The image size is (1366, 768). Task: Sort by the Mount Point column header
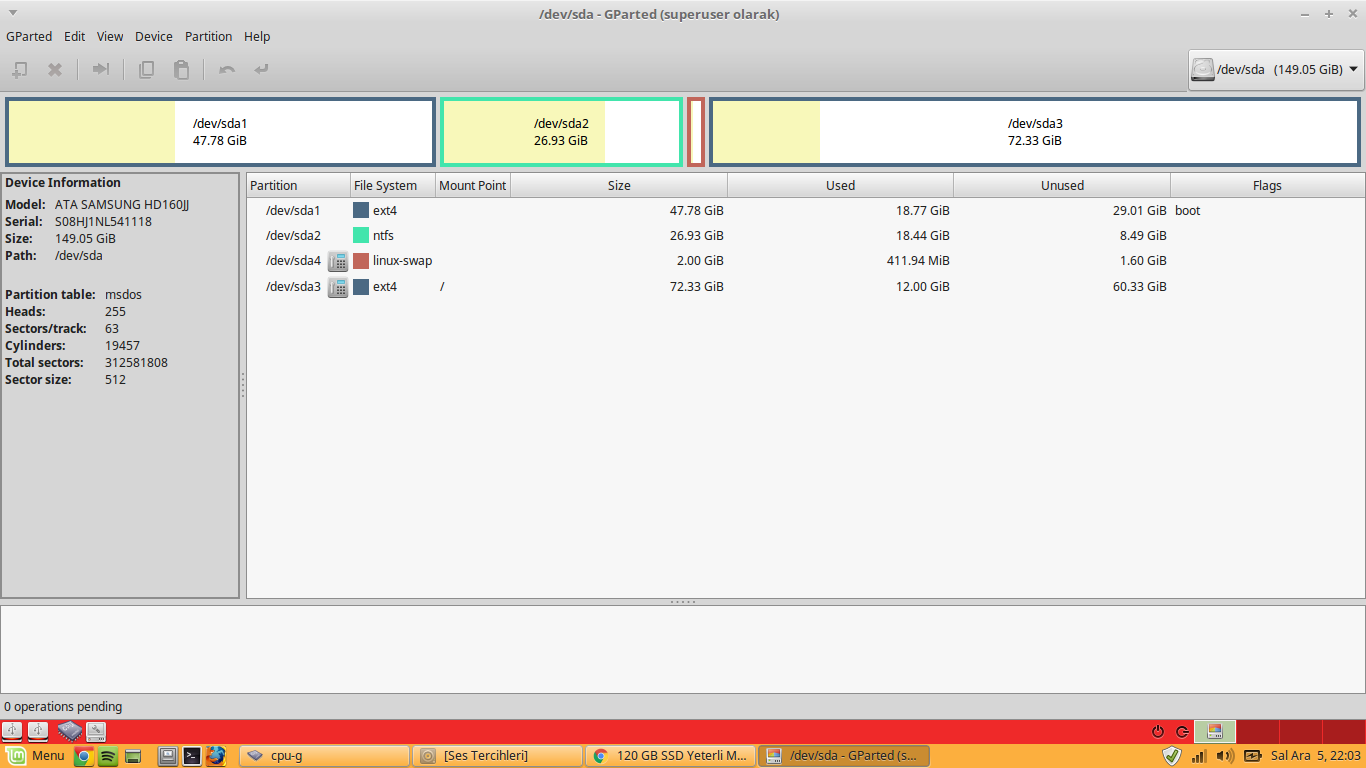473,185
